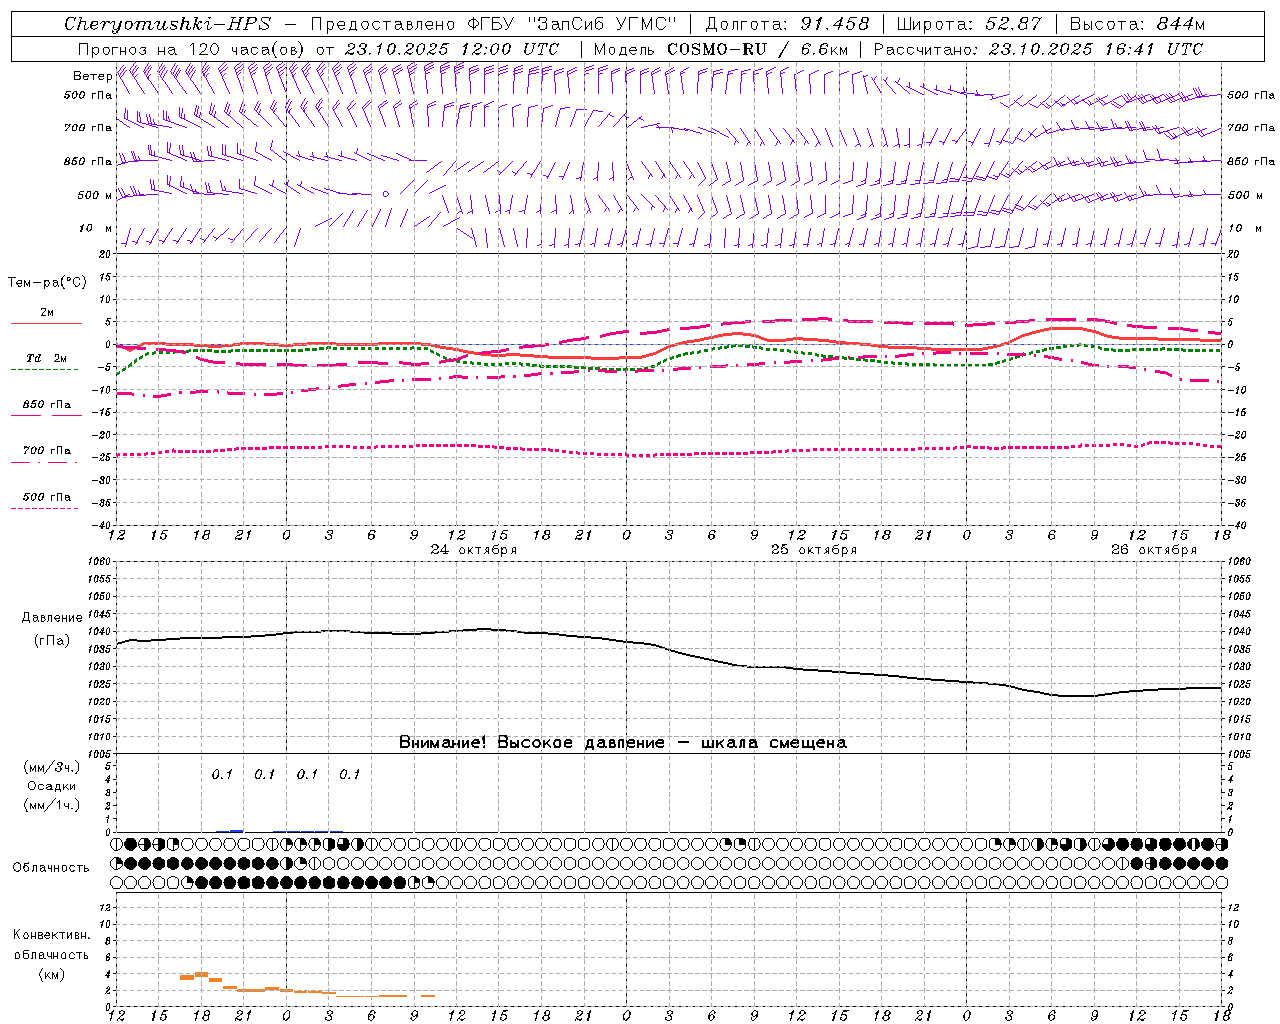Select the (мм/3ч.) precipitation unit label
Screen dimensions: 1280x1024
tap(52, 768)
